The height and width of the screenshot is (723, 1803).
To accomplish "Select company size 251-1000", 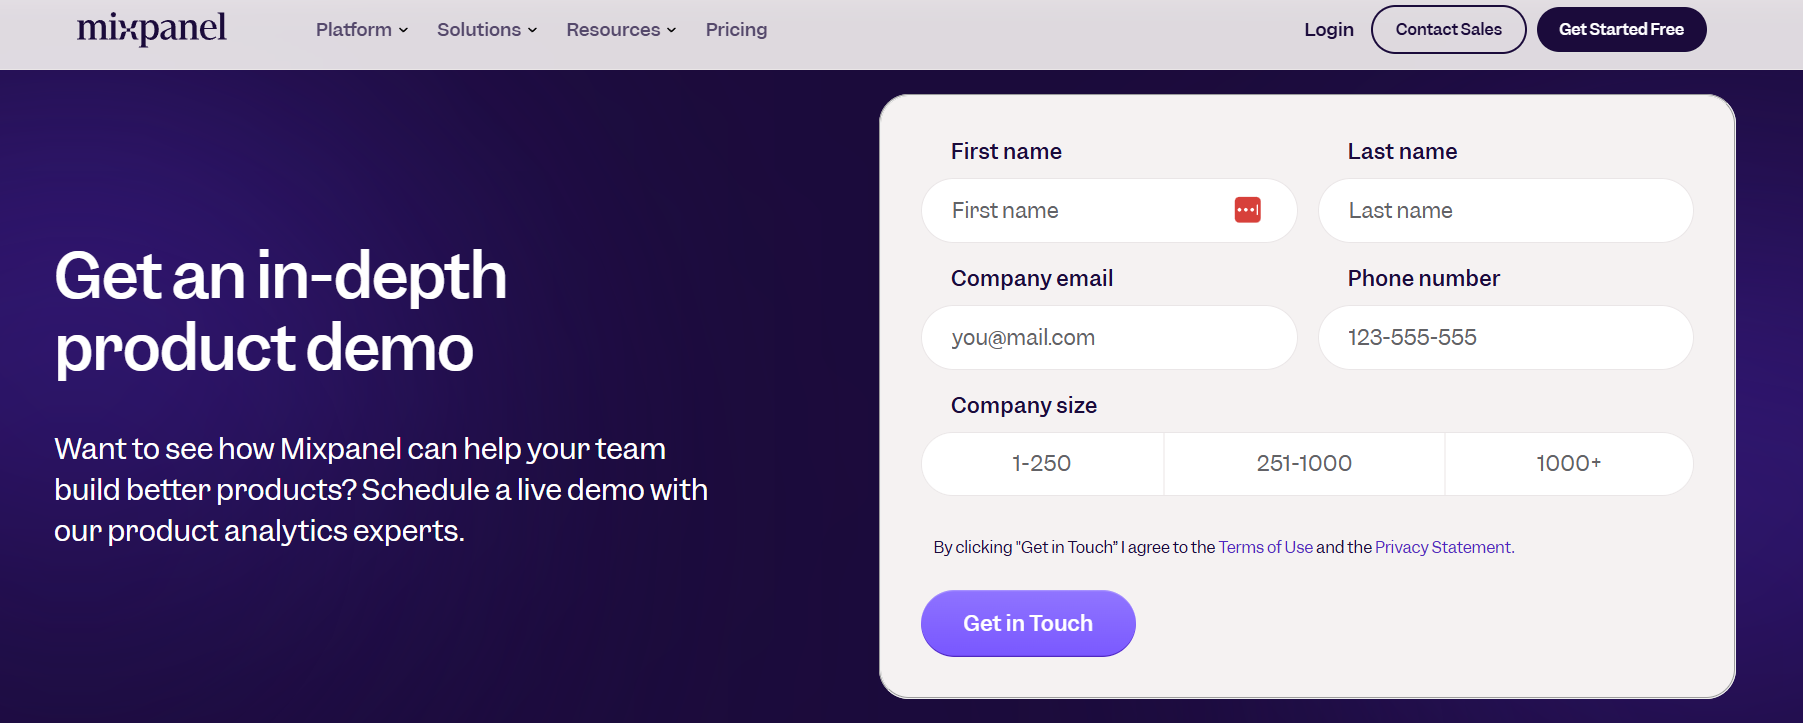I will point(1304,463).
